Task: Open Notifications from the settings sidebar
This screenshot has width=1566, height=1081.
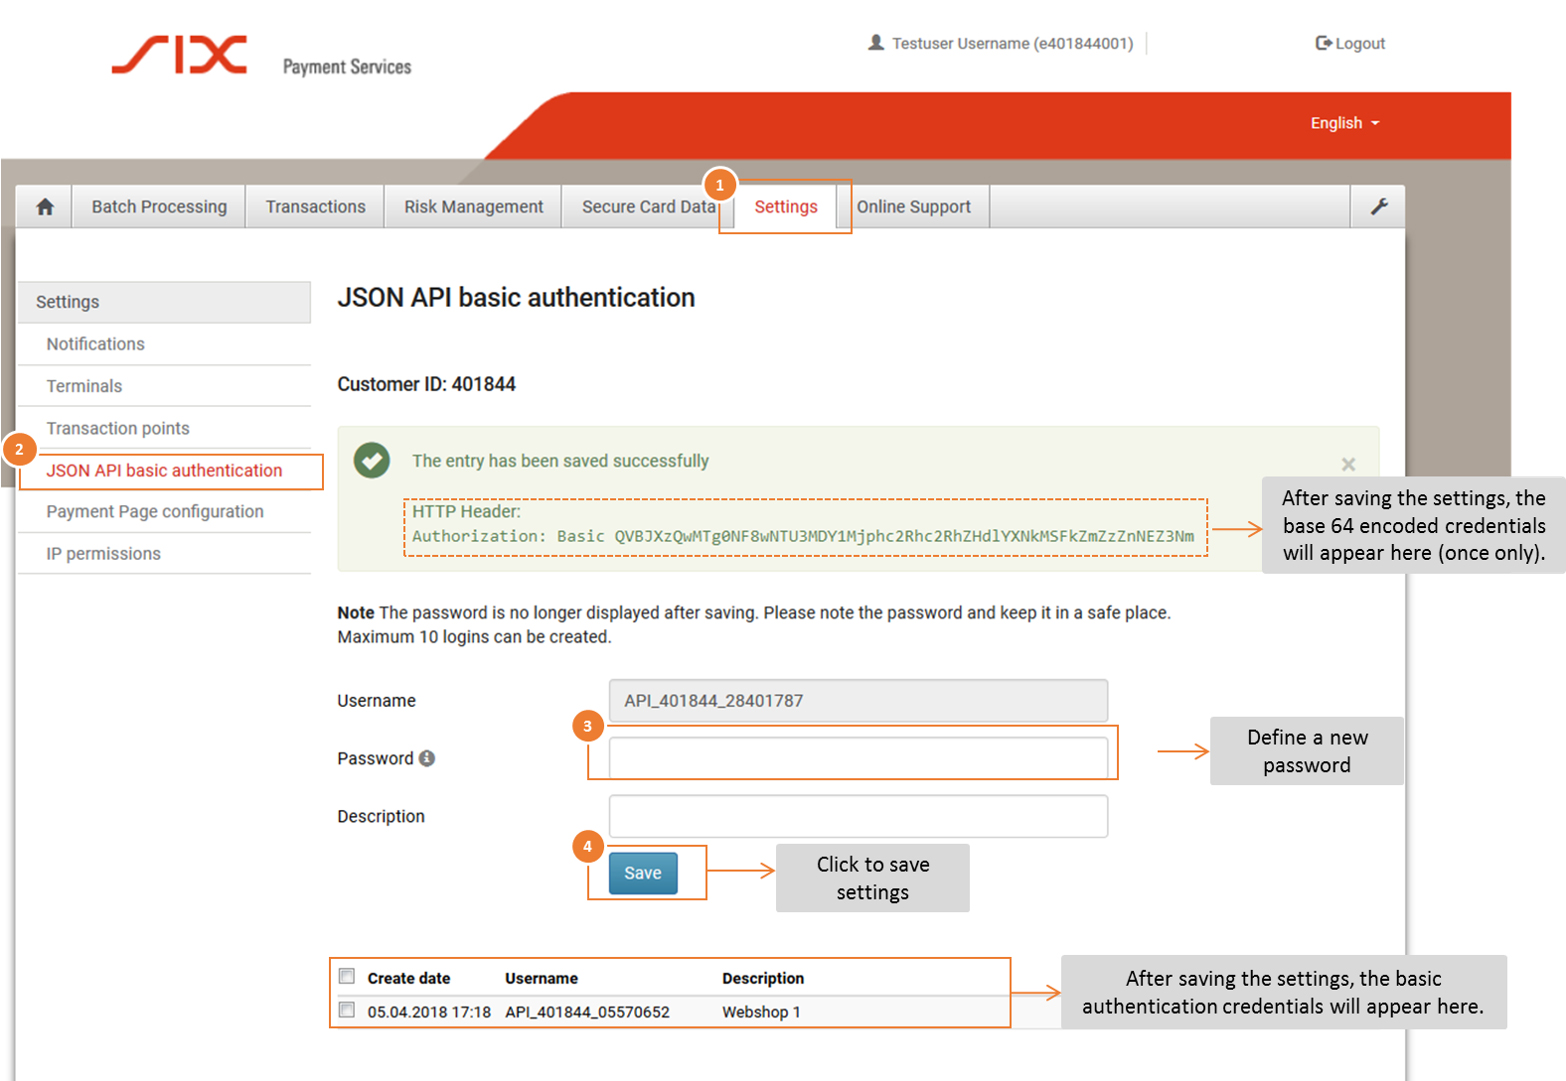Action: 95,344
